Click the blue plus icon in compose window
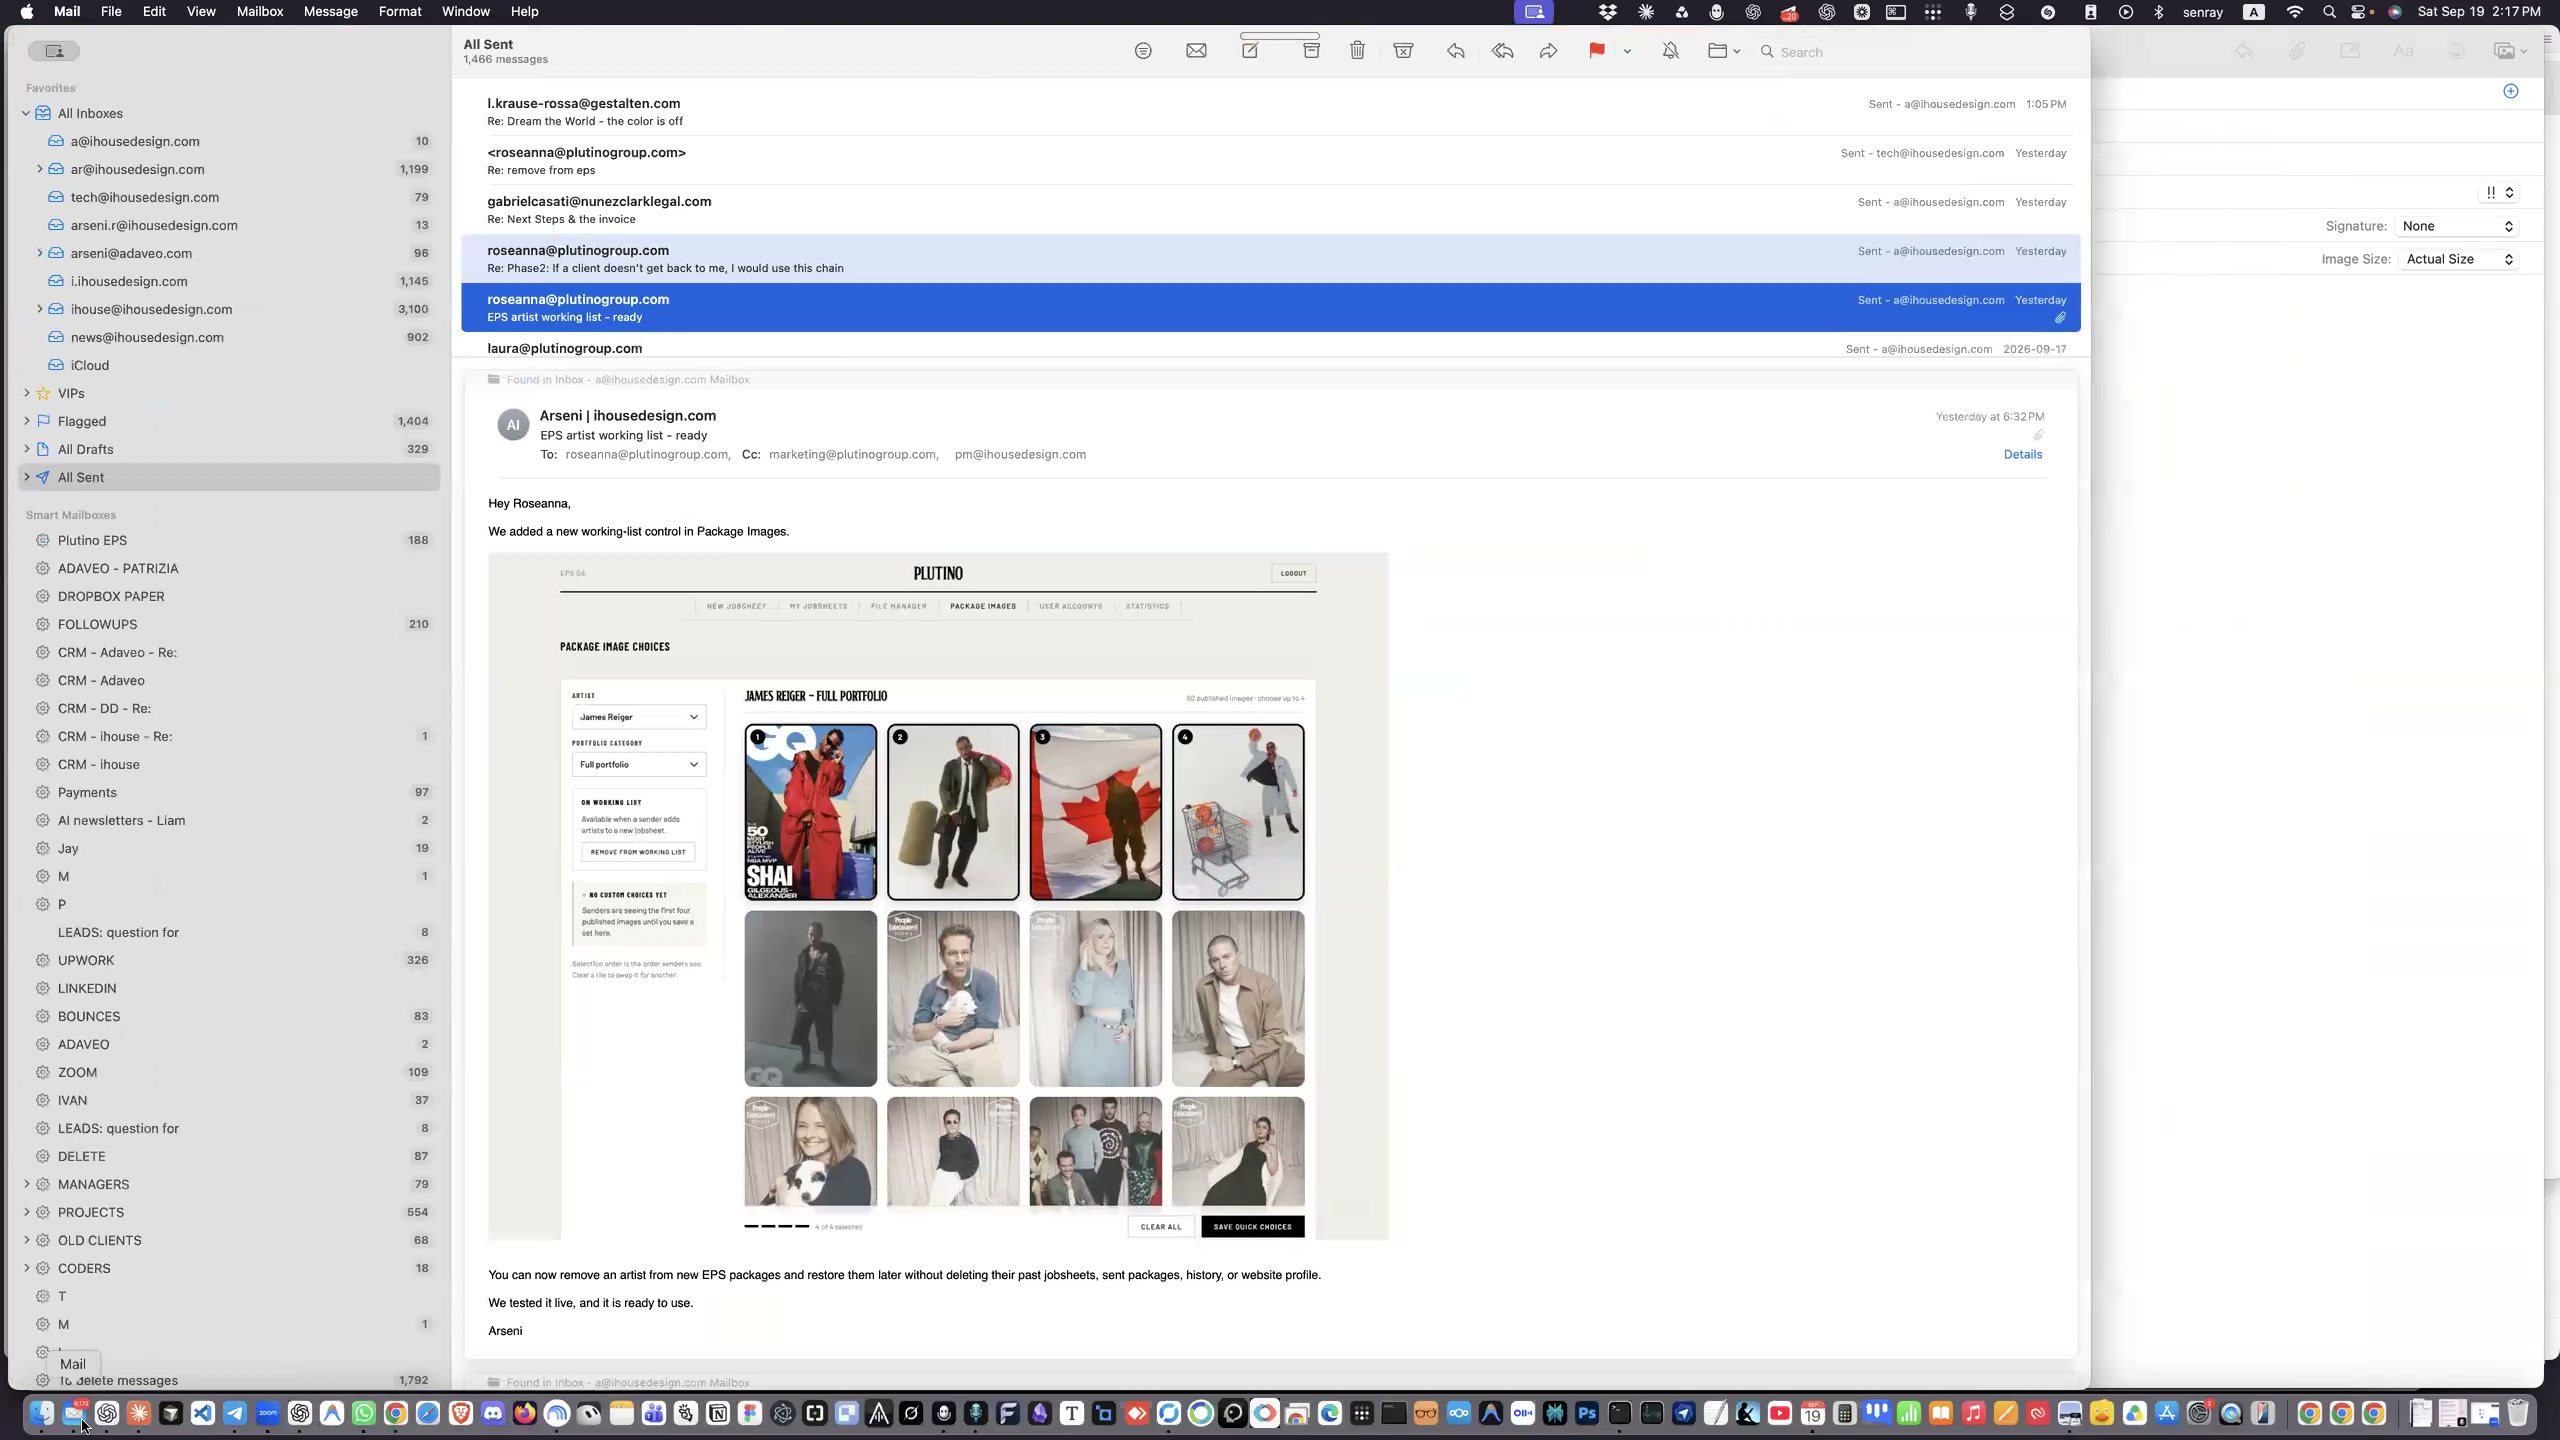This screenshot has height=1440, width=2560. click(2511, 91)
